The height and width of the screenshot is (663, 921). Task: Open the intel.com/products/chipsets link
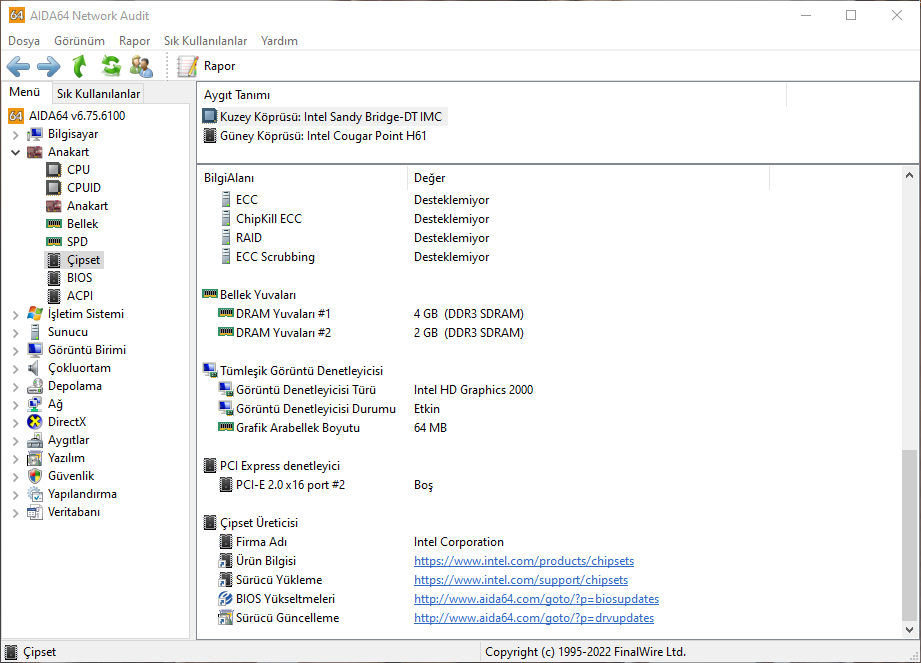coord(524,561)
